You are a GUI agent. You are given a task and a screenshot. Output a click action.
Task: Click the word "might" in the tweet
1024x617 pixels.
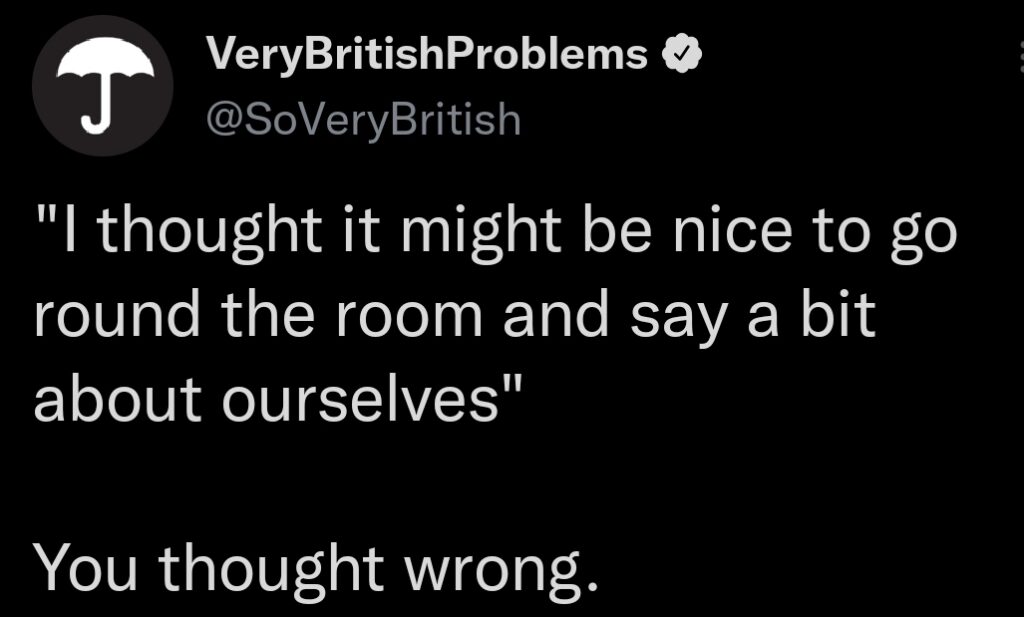click(481, 231)
